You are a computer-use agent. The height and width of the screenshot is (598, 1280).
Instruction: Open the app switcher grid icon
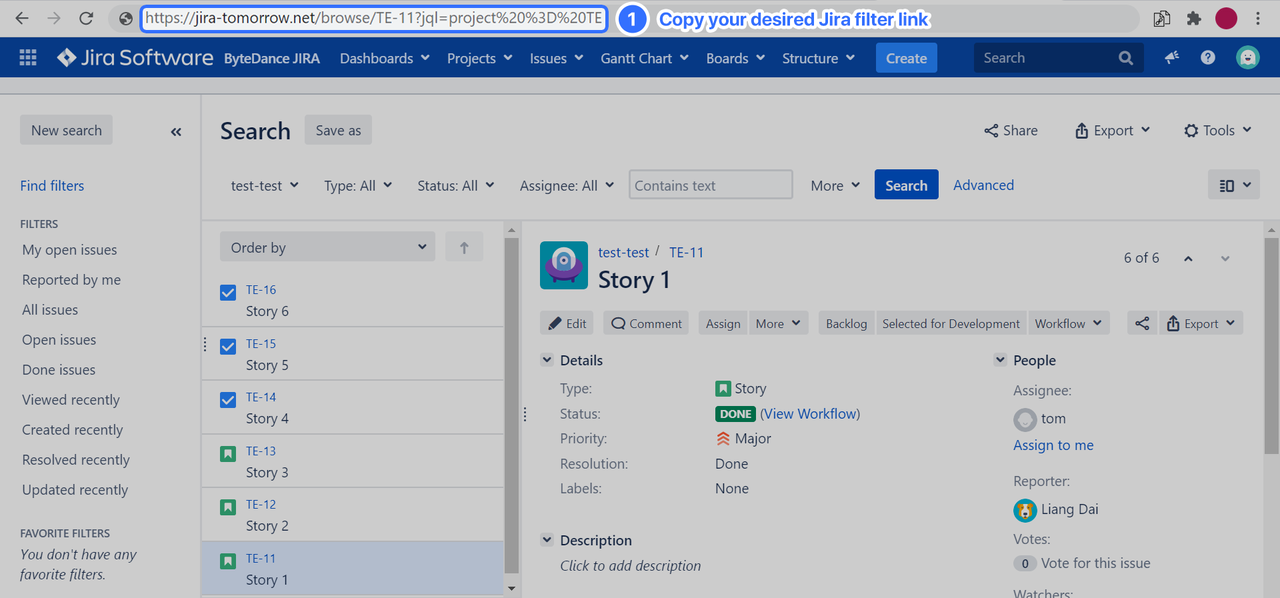click(x=28, y=58)
